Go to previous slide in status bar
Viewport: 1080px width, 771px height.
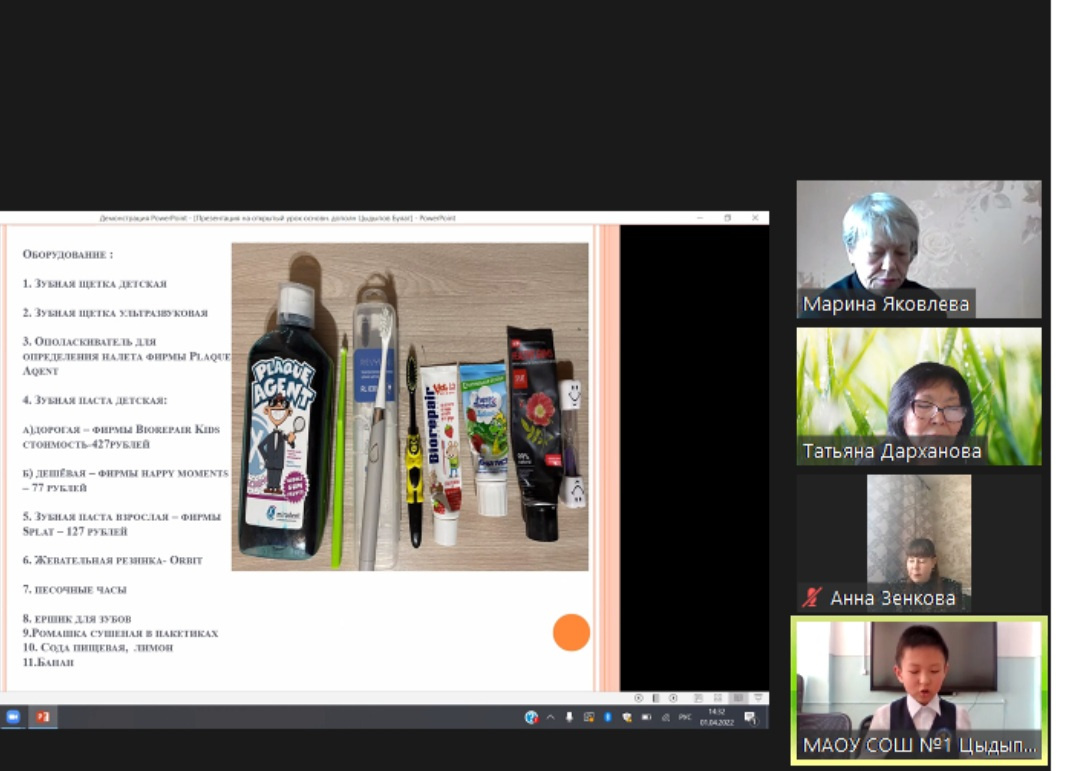point(639,698)
